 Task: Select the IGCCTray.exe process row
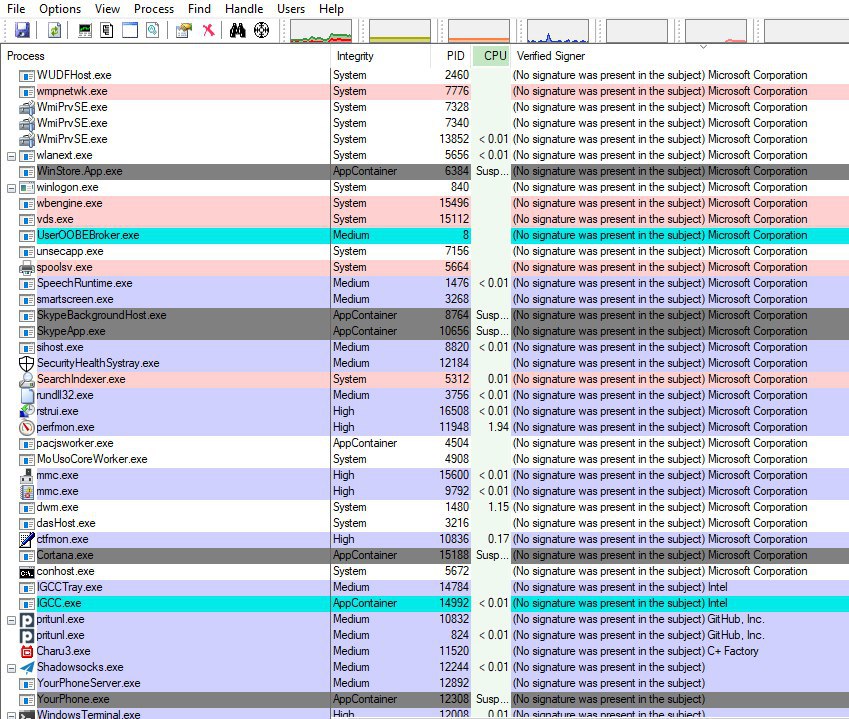[x=424, y=587]
